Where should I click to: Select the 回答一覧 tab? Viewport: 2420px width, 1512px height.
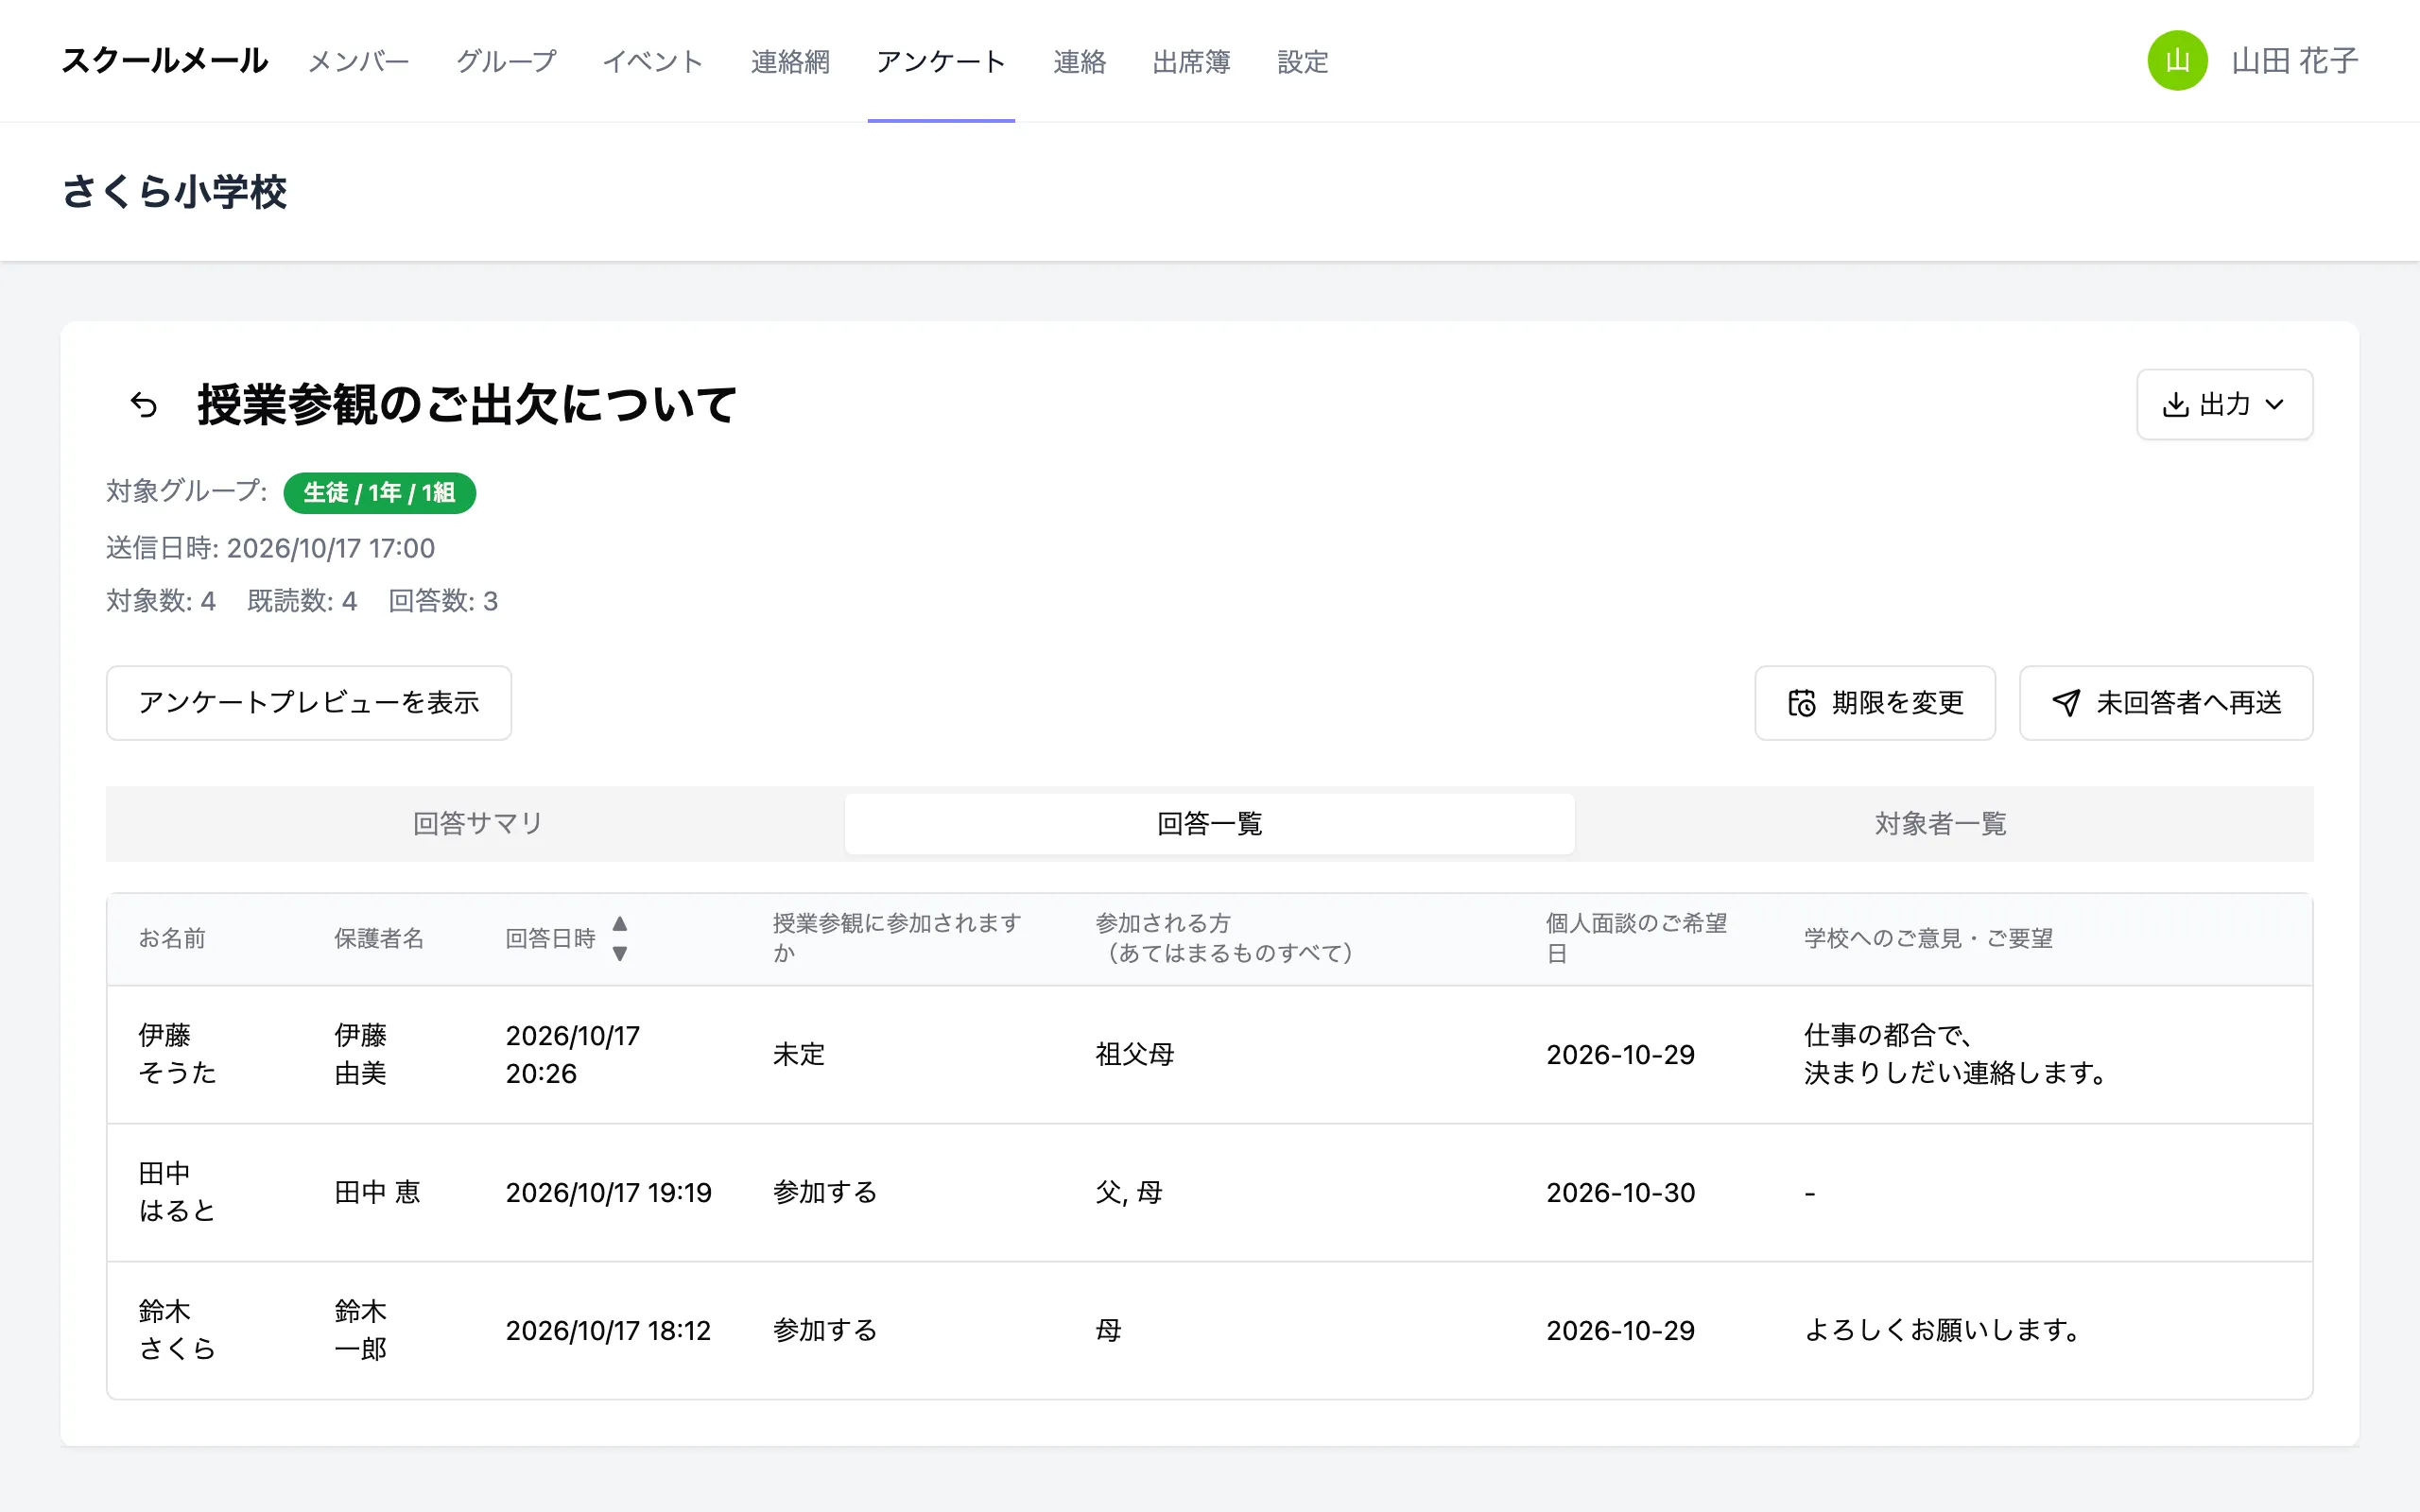click(1209, 824)
